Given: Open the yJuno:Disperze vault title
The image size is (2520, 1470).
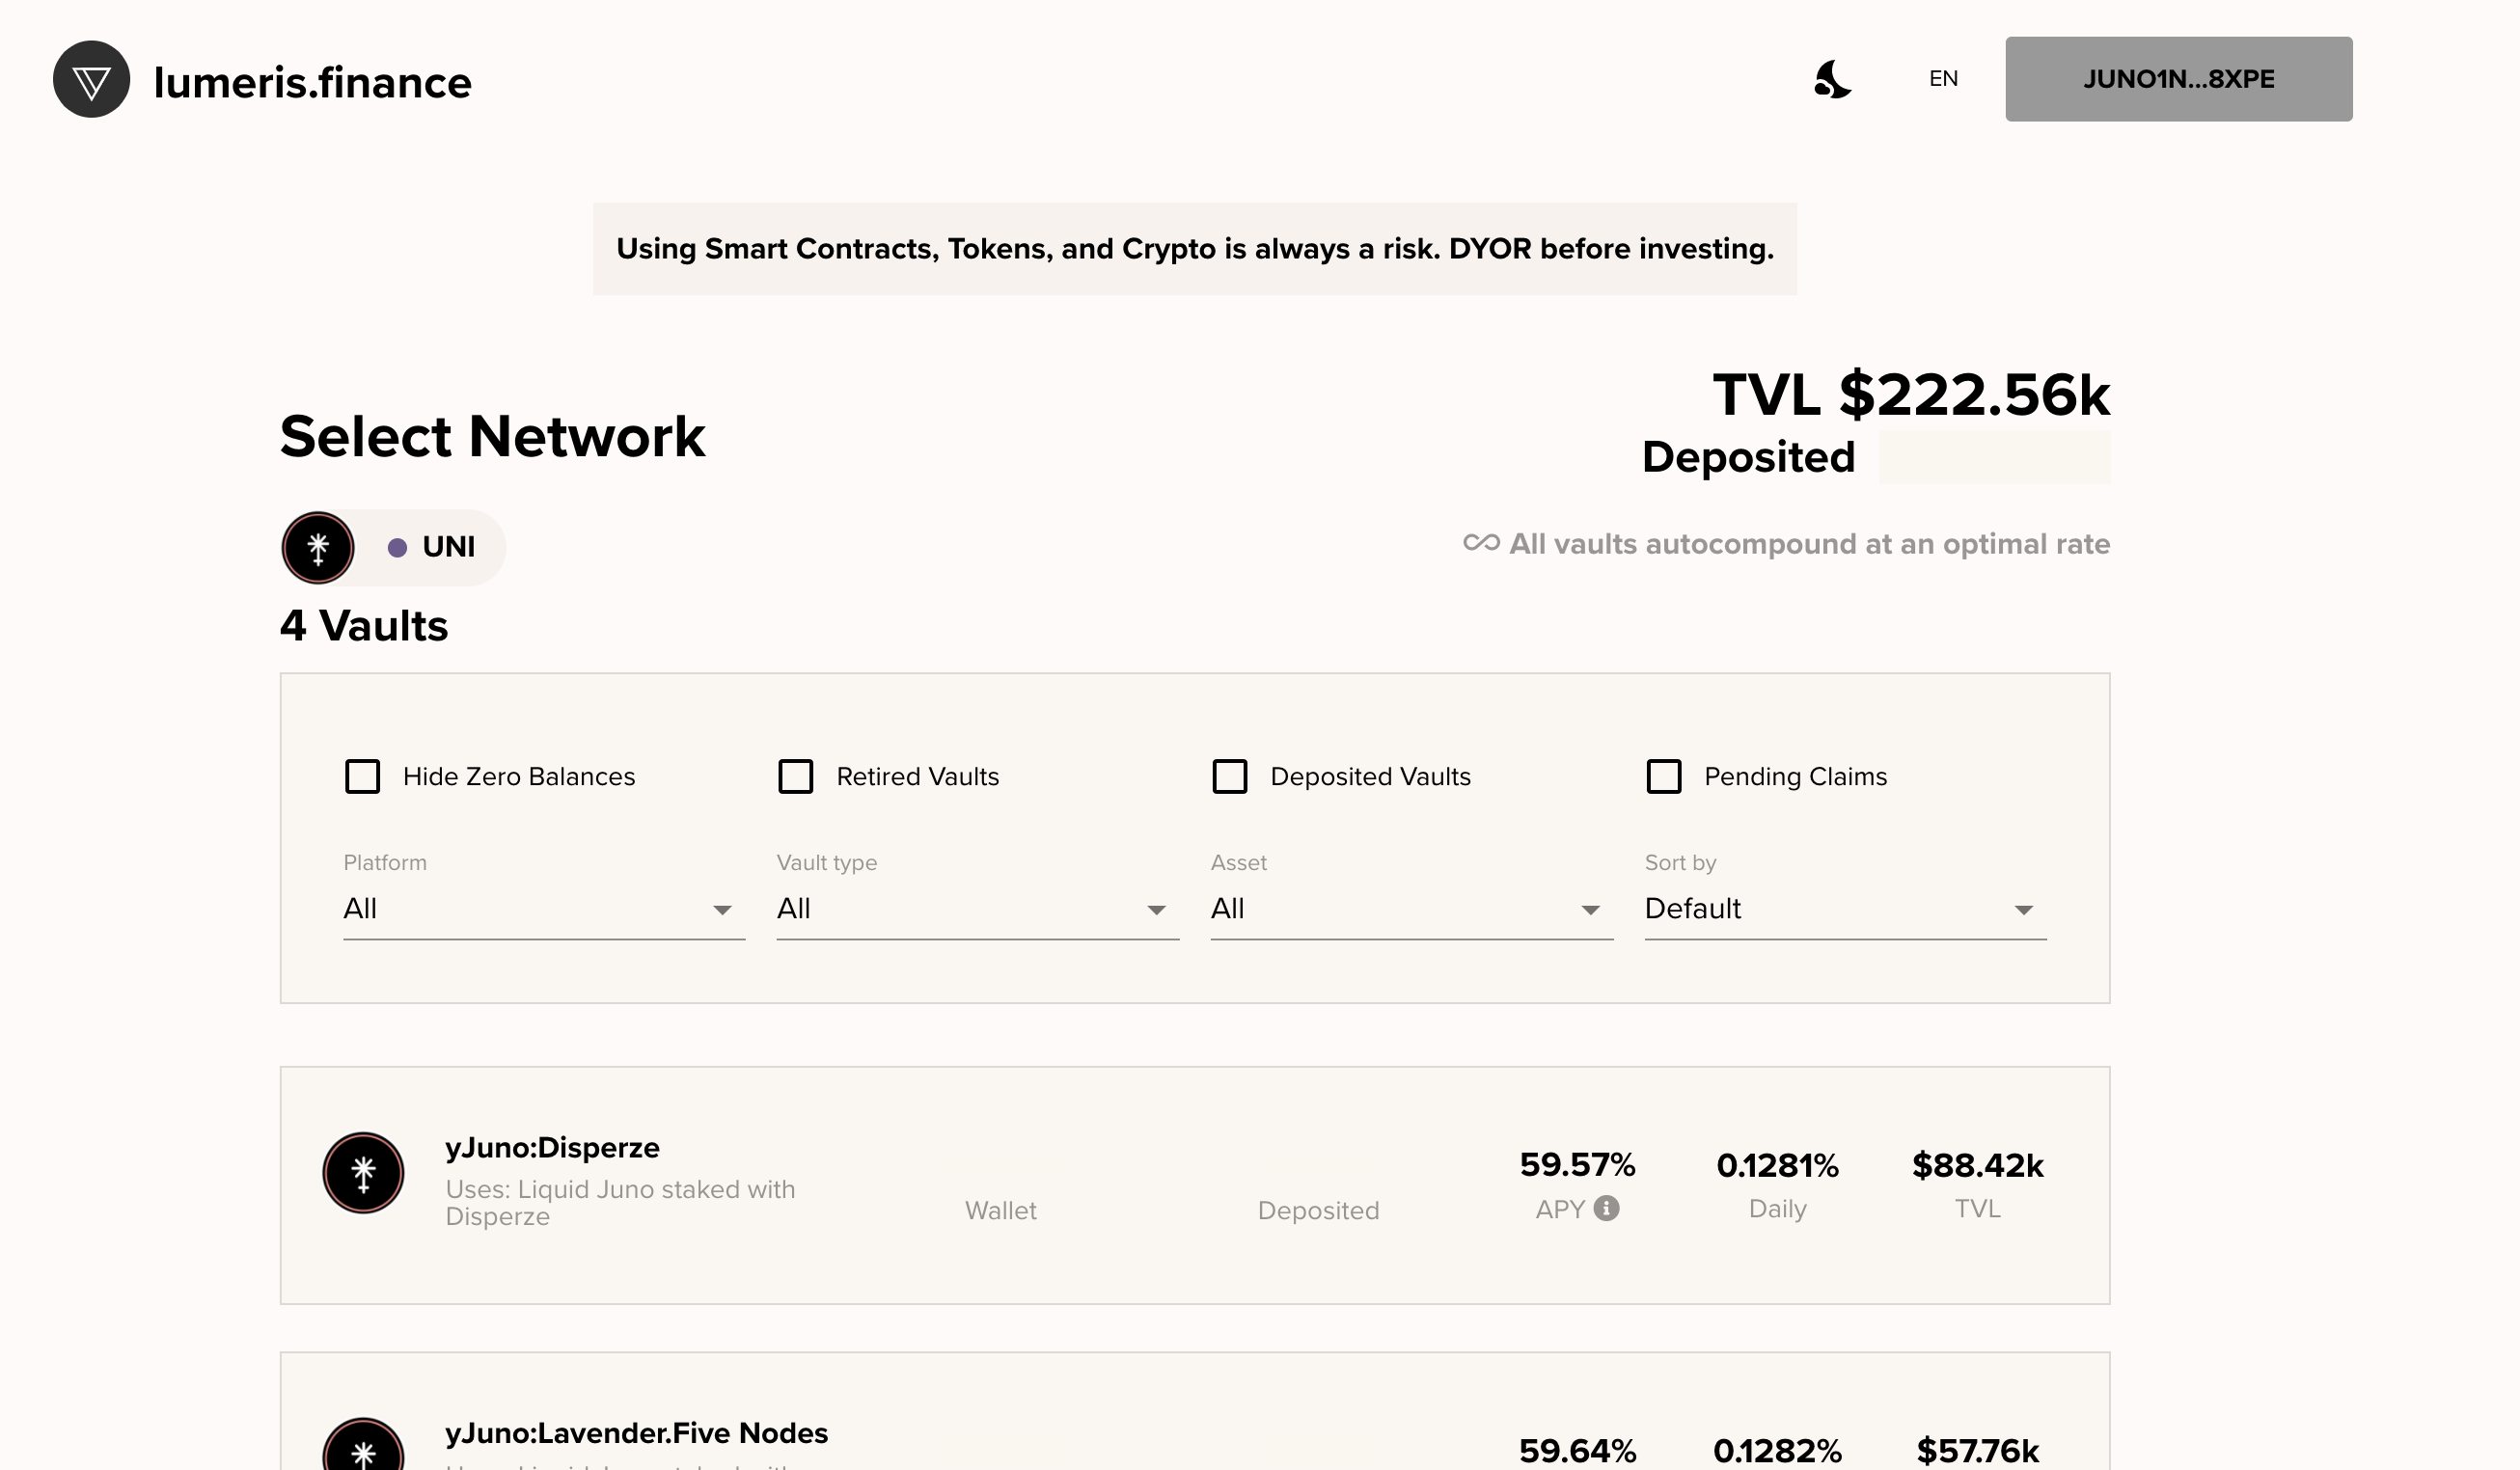Looking at the screenshot, I should 552,1148.
